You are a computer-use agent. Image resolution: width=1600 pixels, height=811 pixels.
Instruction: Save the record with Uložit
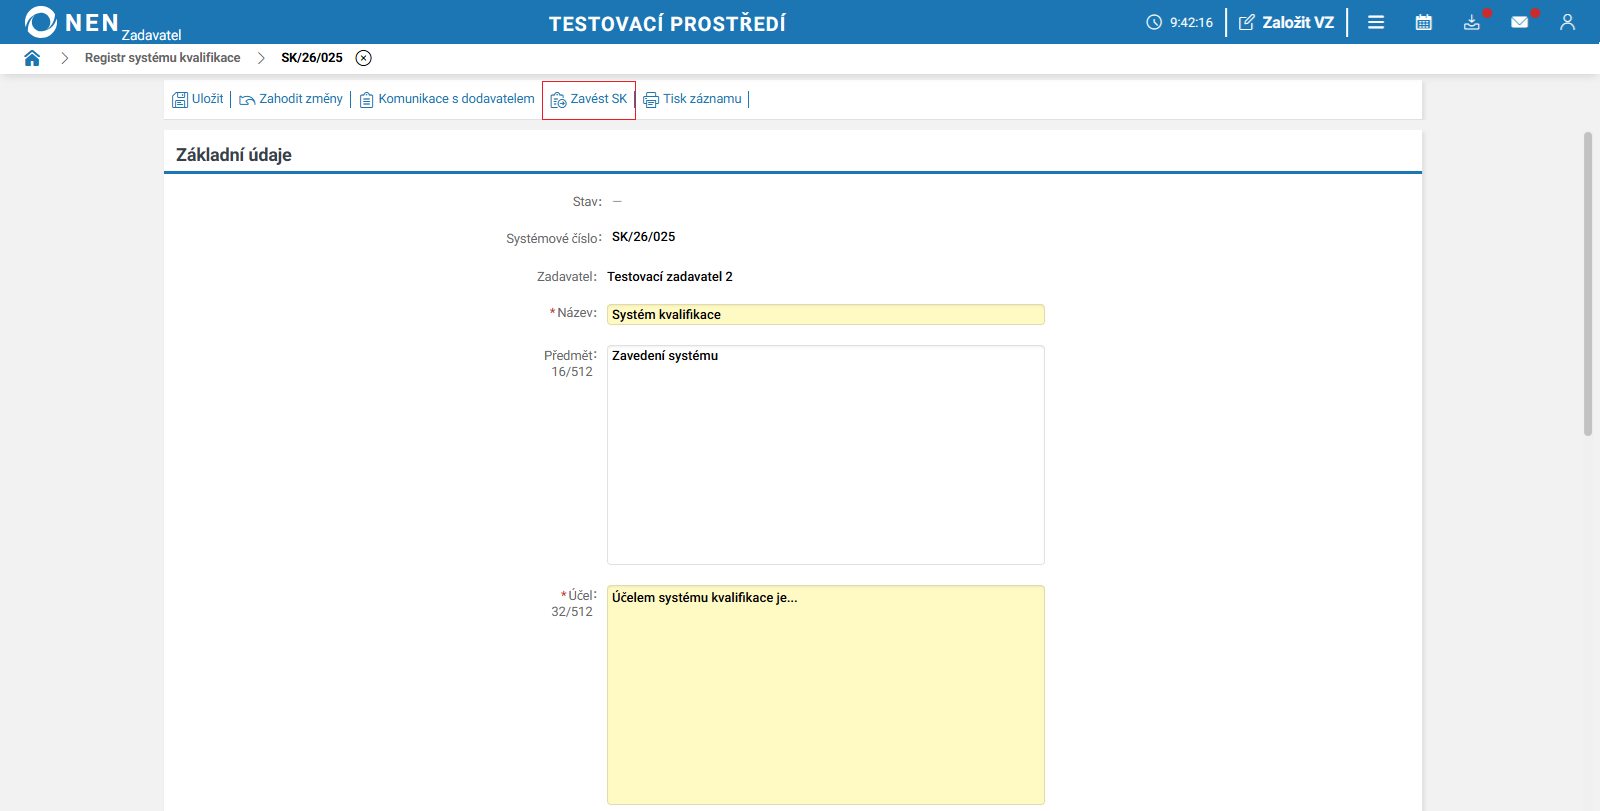click(198, 99)
